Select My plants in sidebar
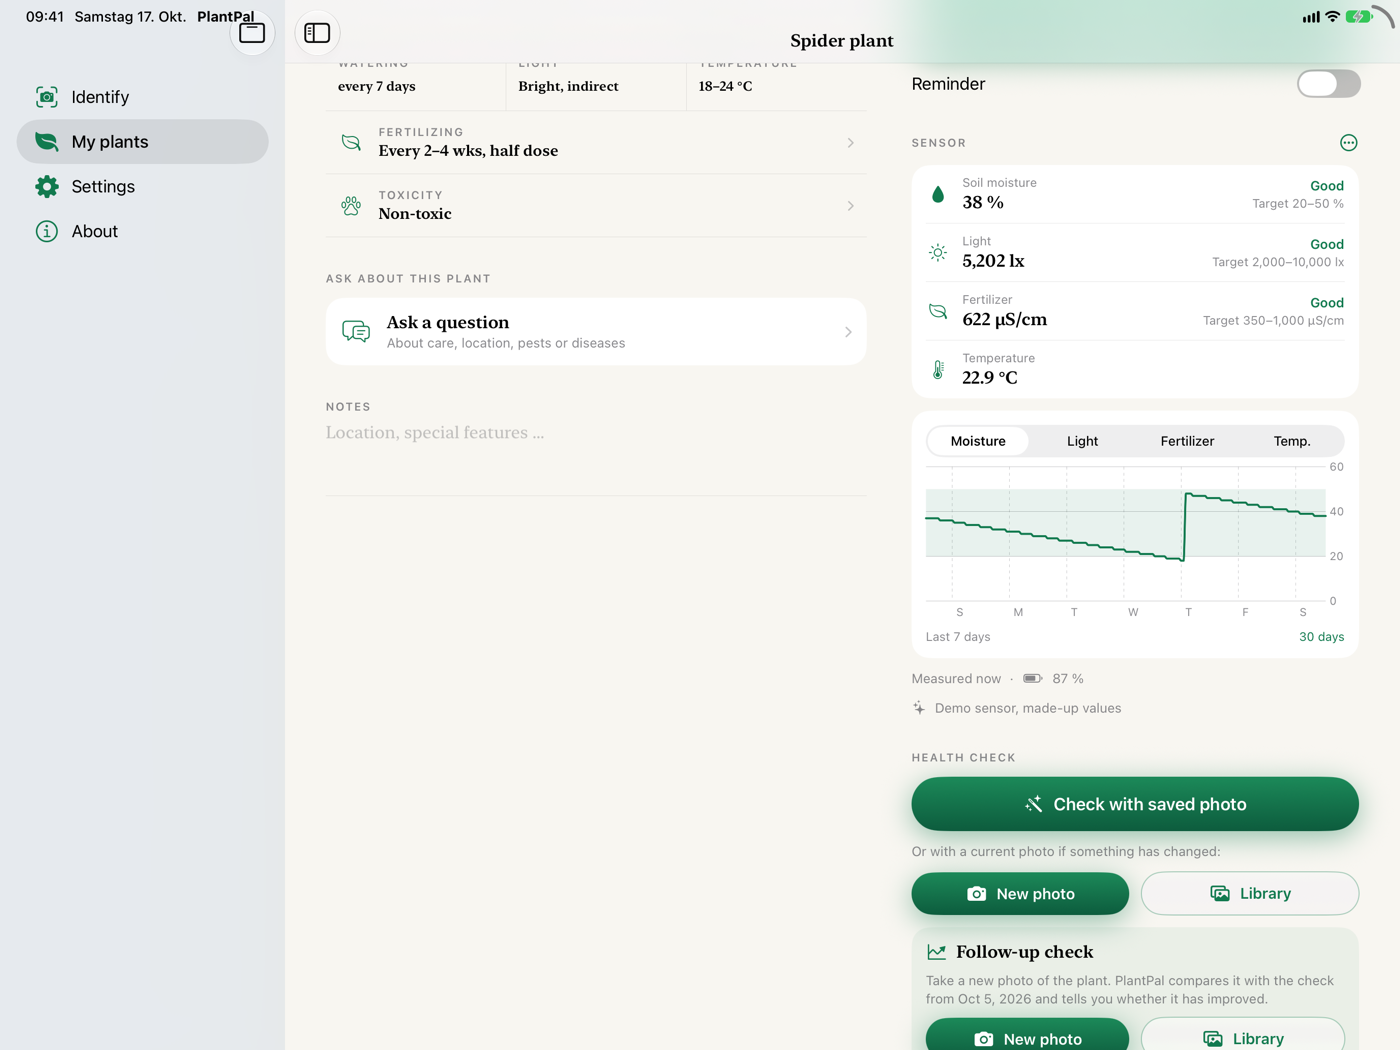 142,142
